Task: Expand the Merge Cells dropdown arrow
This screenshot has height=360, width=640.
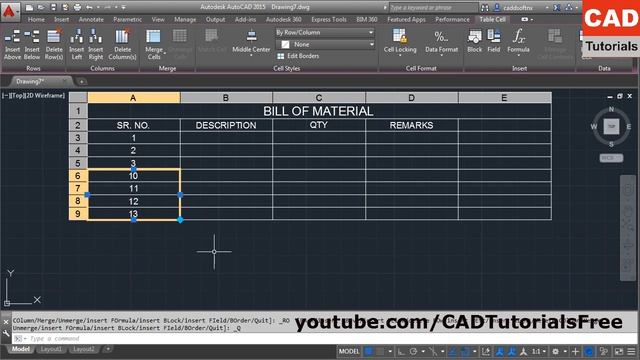Action: click(165, 53)
